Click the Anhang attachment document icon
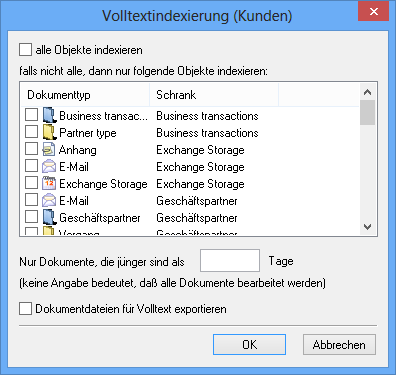The width and height of the screenshot is (396, 375). click(49, 149)
